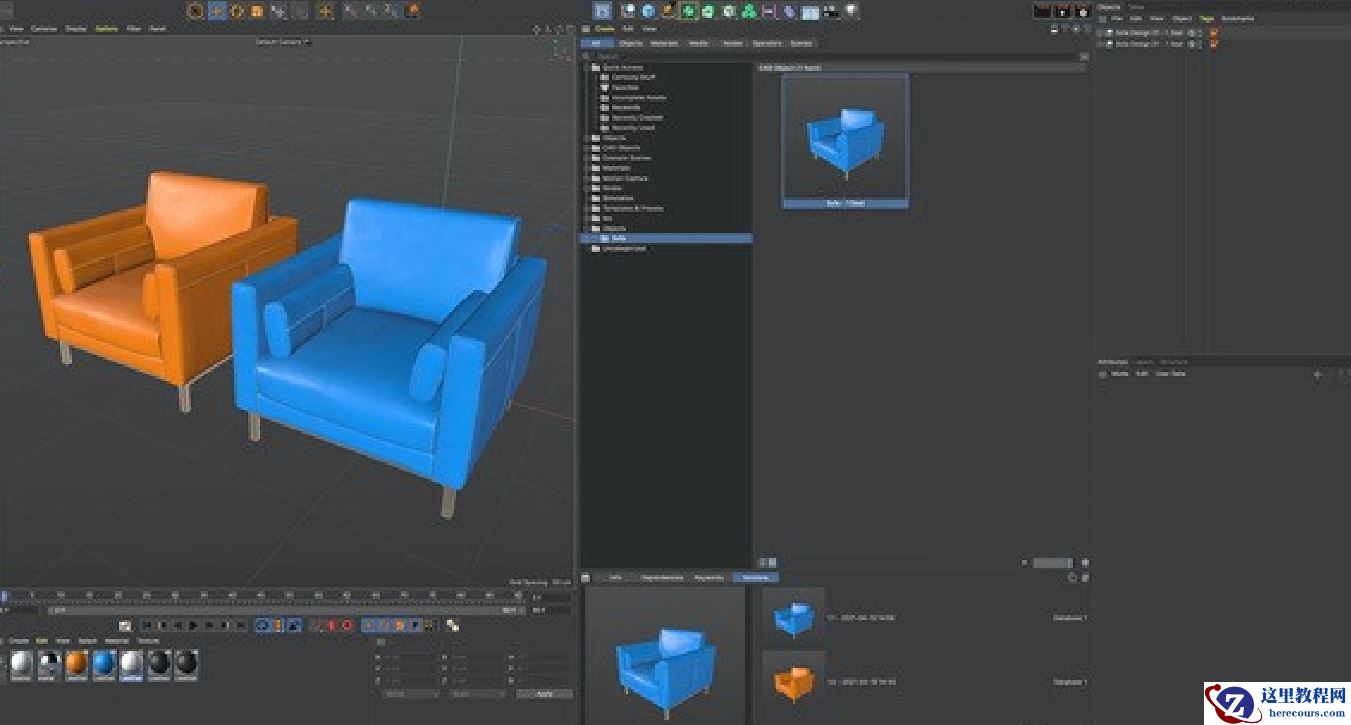1351x725 pixels.
Task: Open the Create menu of the Asset Browser
Action: (x=605, y=30)
